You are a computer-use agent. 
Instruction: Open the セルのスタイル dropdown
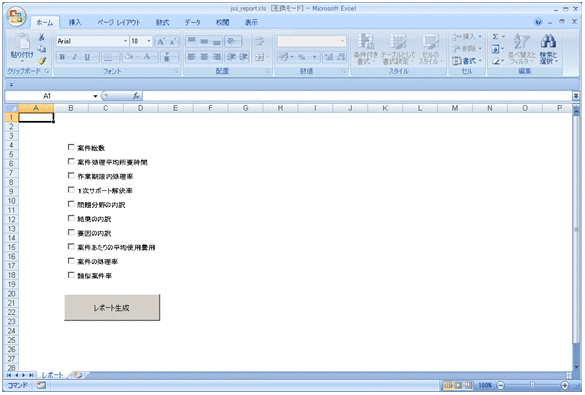click(431, 49)
